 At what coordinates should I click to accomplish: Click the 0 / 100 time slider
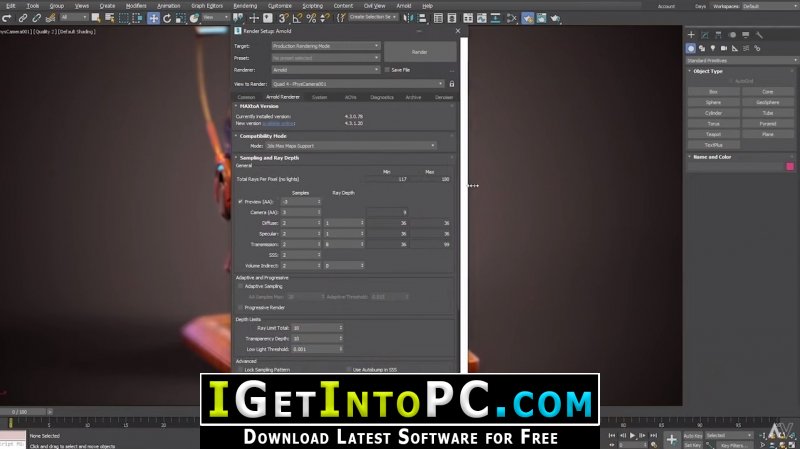click(x=23, y=412)
